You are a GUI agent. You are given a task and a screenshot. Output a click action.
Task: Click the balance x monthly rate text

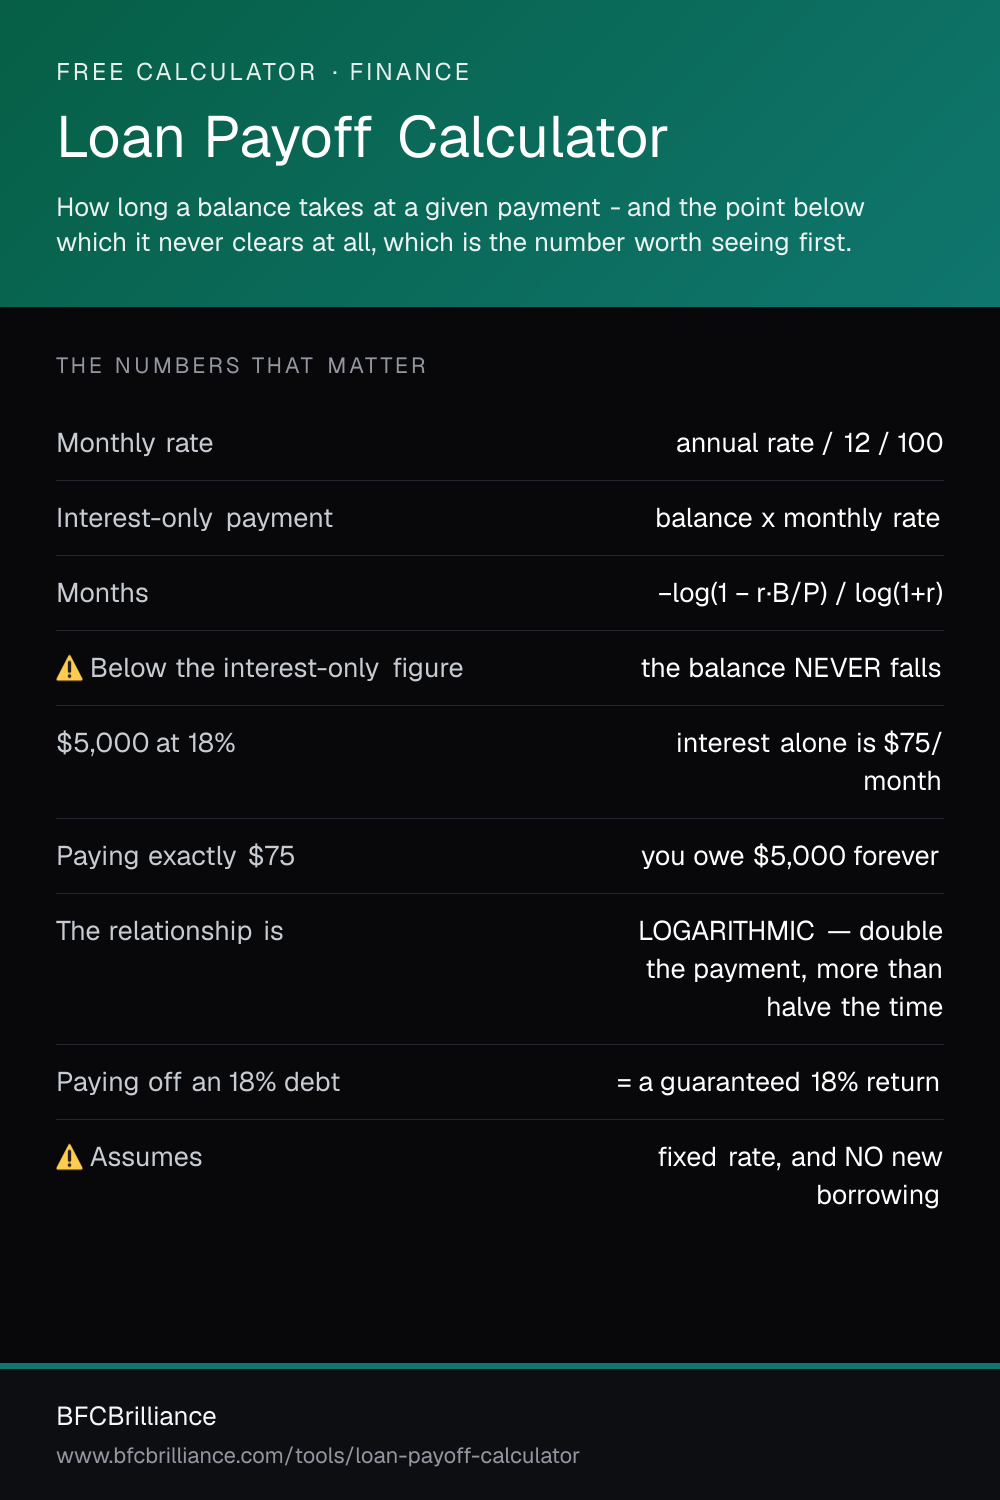pyautogui.click(x=798, y=518)
